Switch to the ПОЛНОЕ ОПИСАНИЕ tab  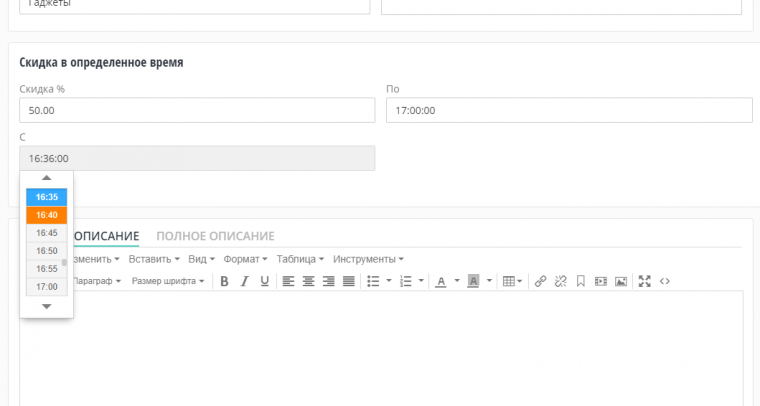point(215,236)
